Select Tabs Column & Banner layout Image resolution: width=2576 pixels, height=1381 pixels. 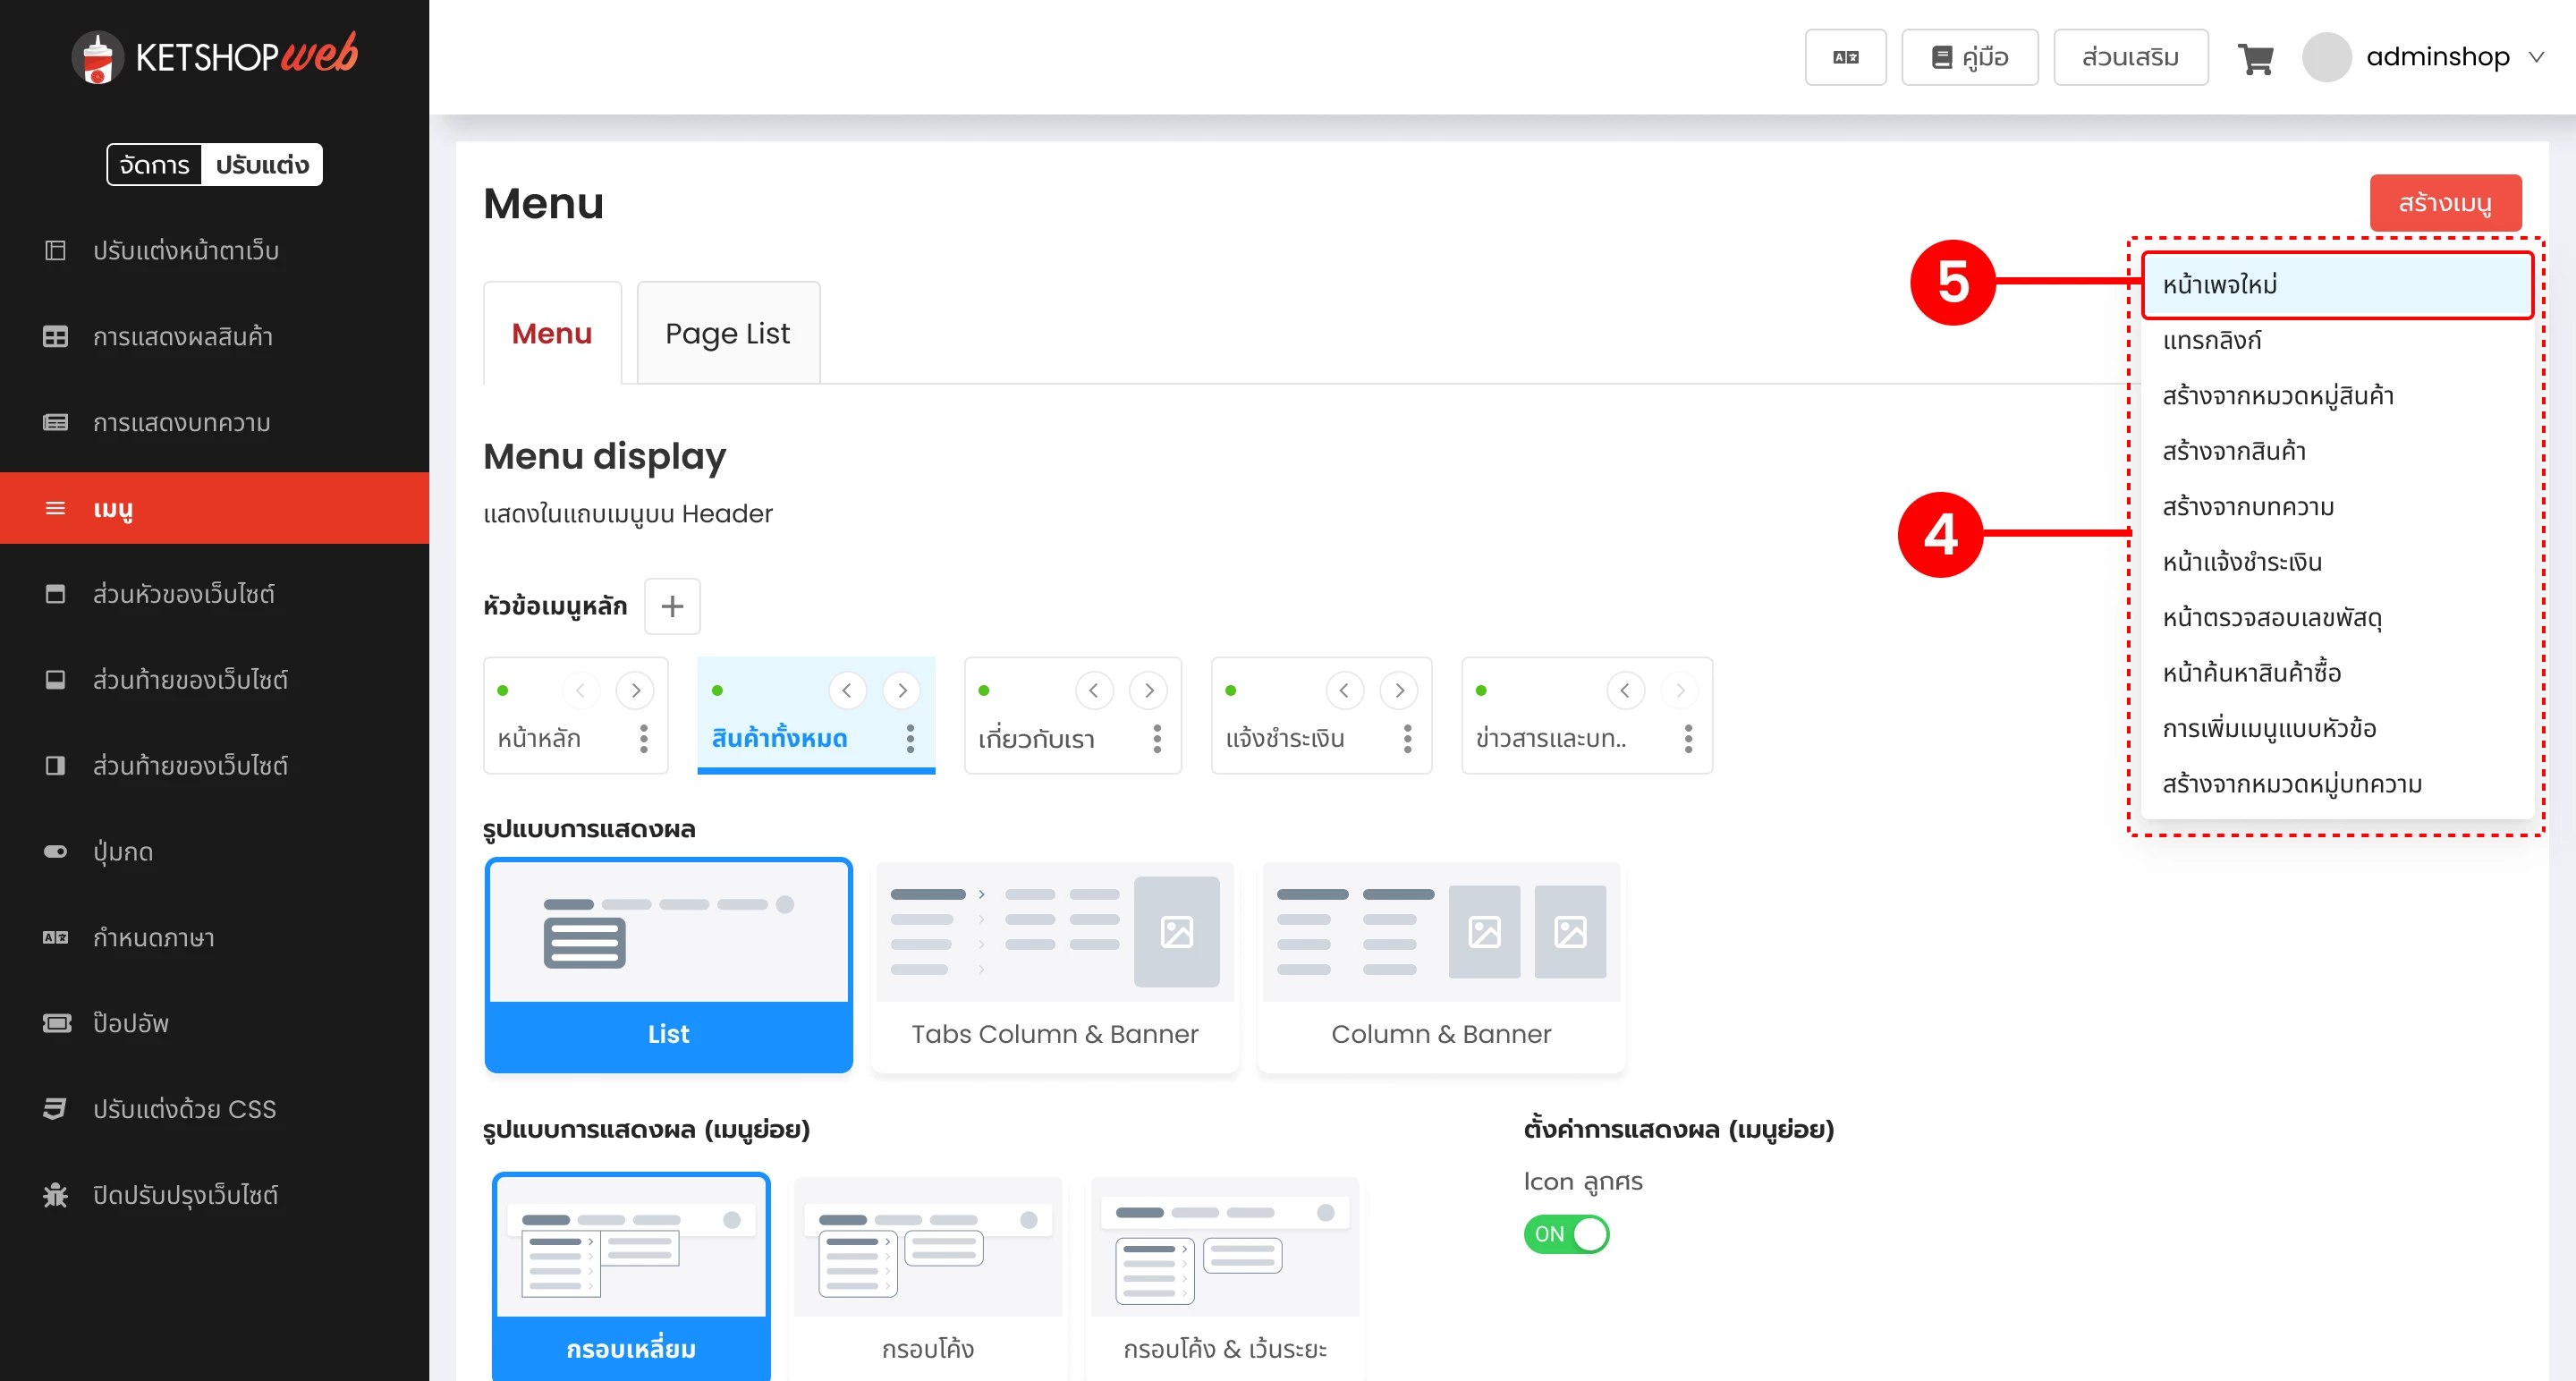[x=1055, y=965]
